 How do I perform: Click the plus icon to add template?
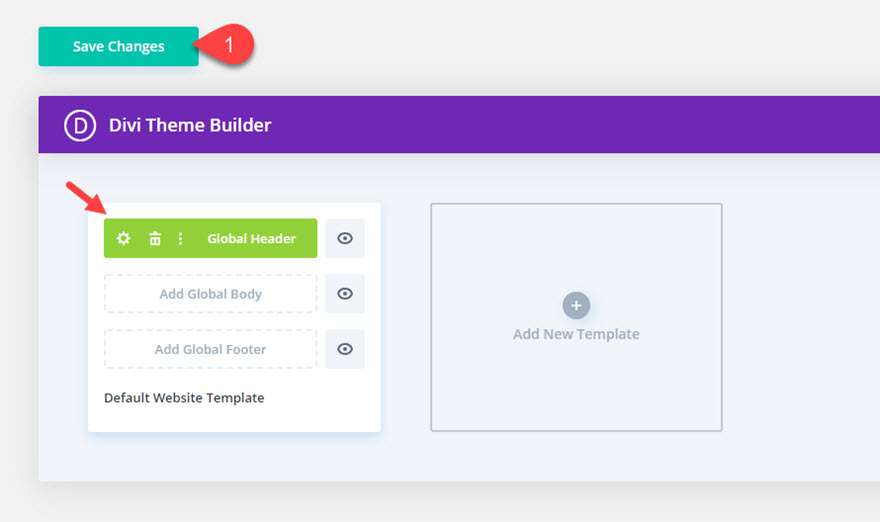[576, 305]
